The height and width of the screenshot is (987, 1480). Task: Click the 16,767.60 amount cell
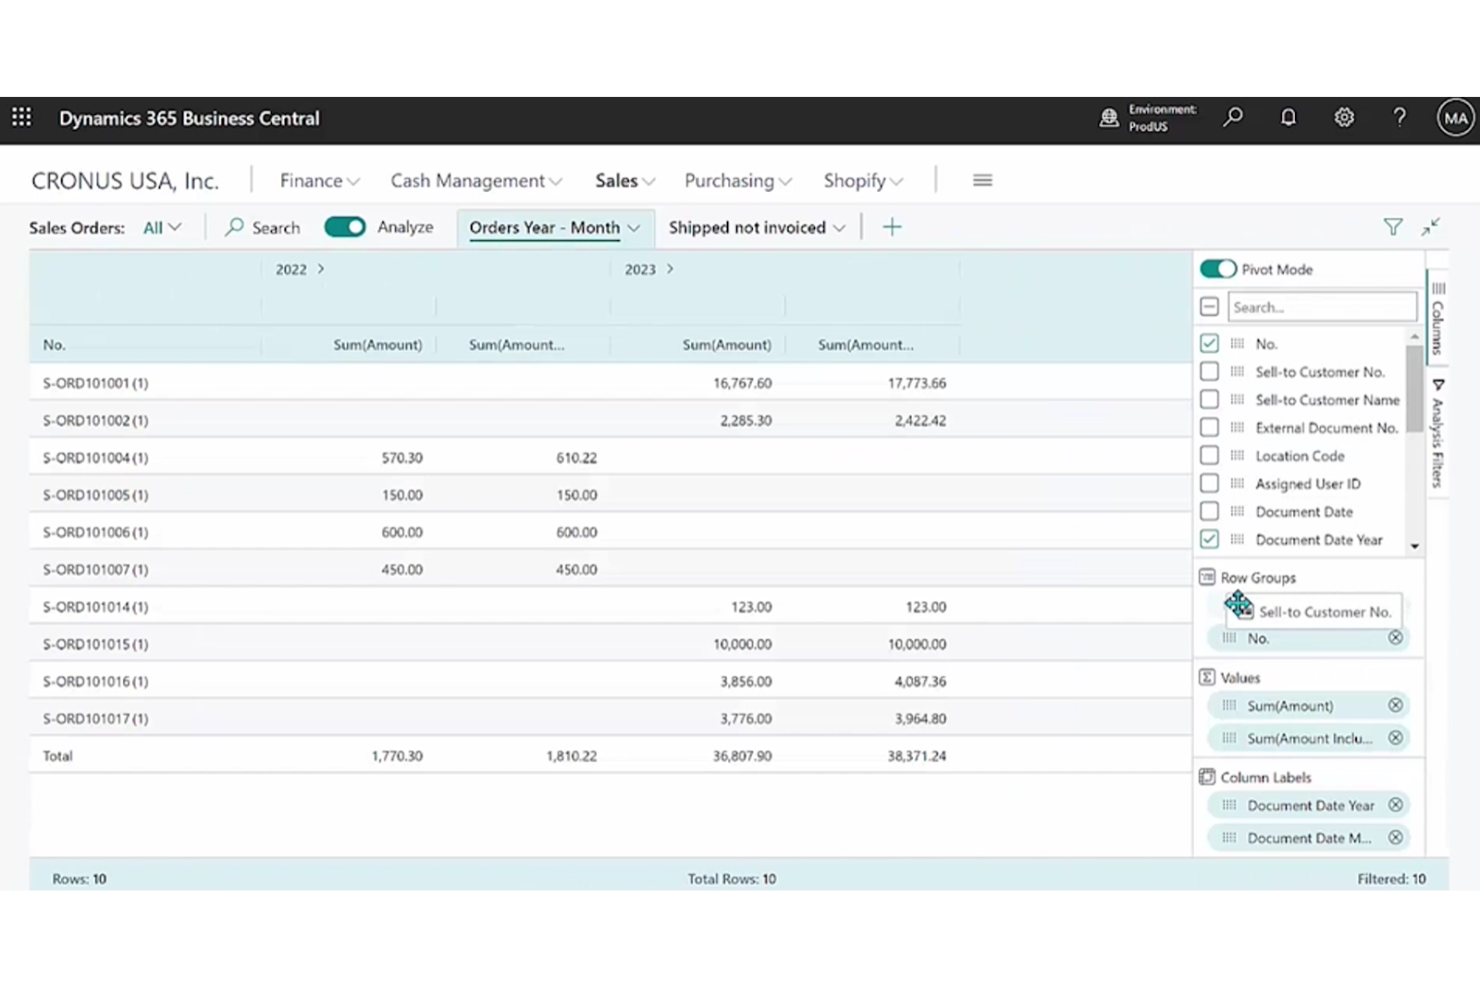tap(742, 382)
